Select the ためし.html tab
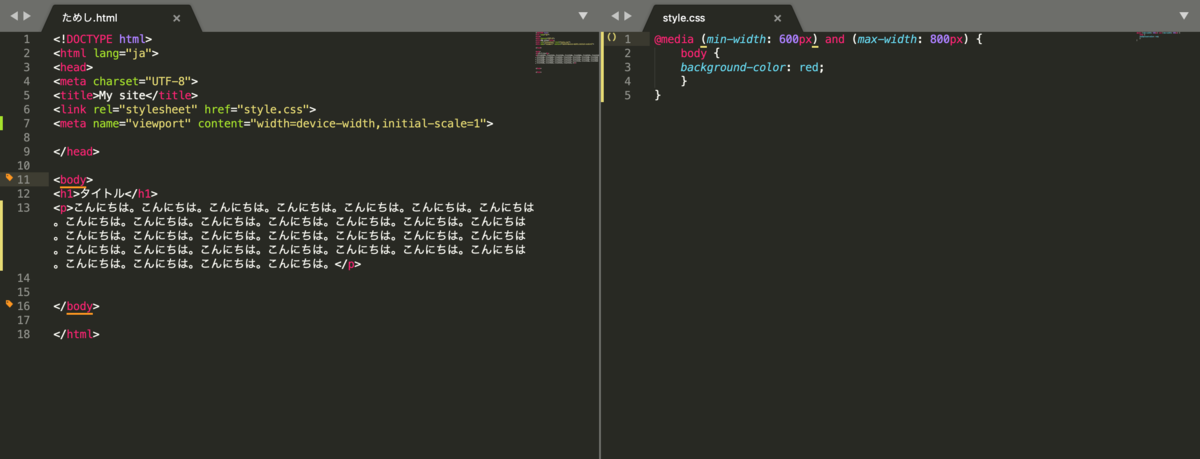The height and width of the screenshot is (459, 1200). [122, 18]
